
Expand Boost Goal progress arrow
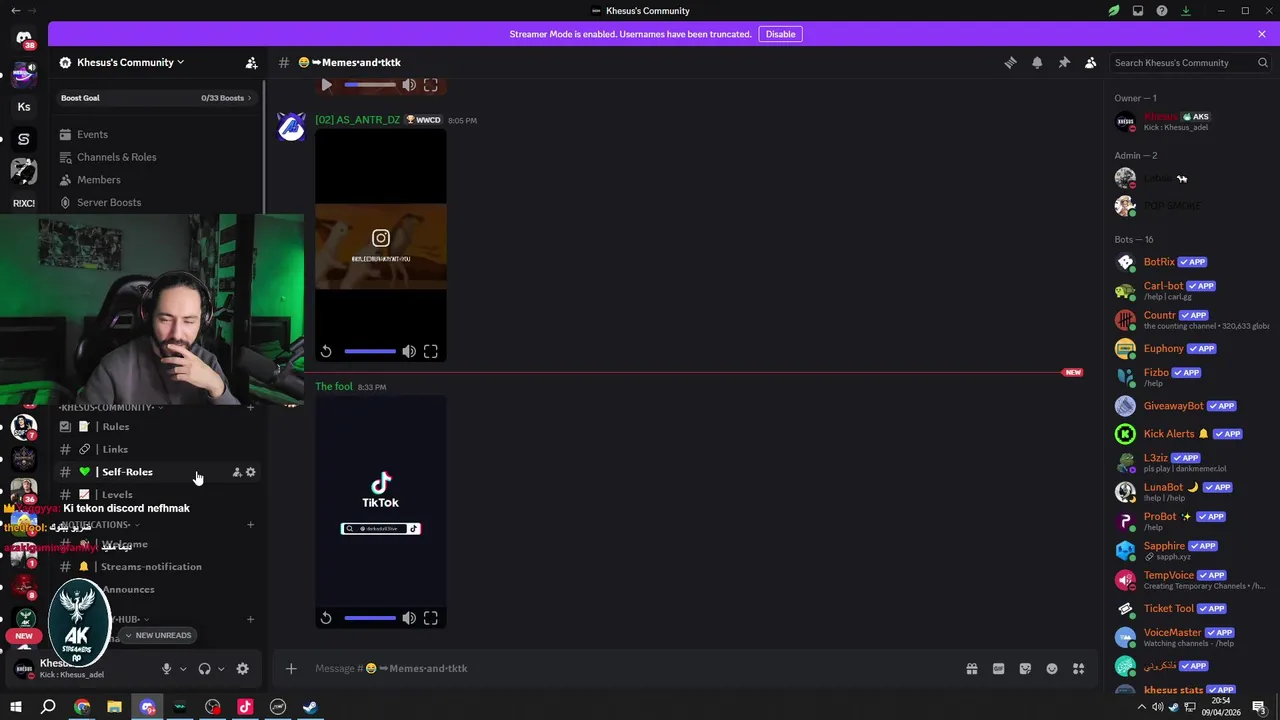click(249, 98)
